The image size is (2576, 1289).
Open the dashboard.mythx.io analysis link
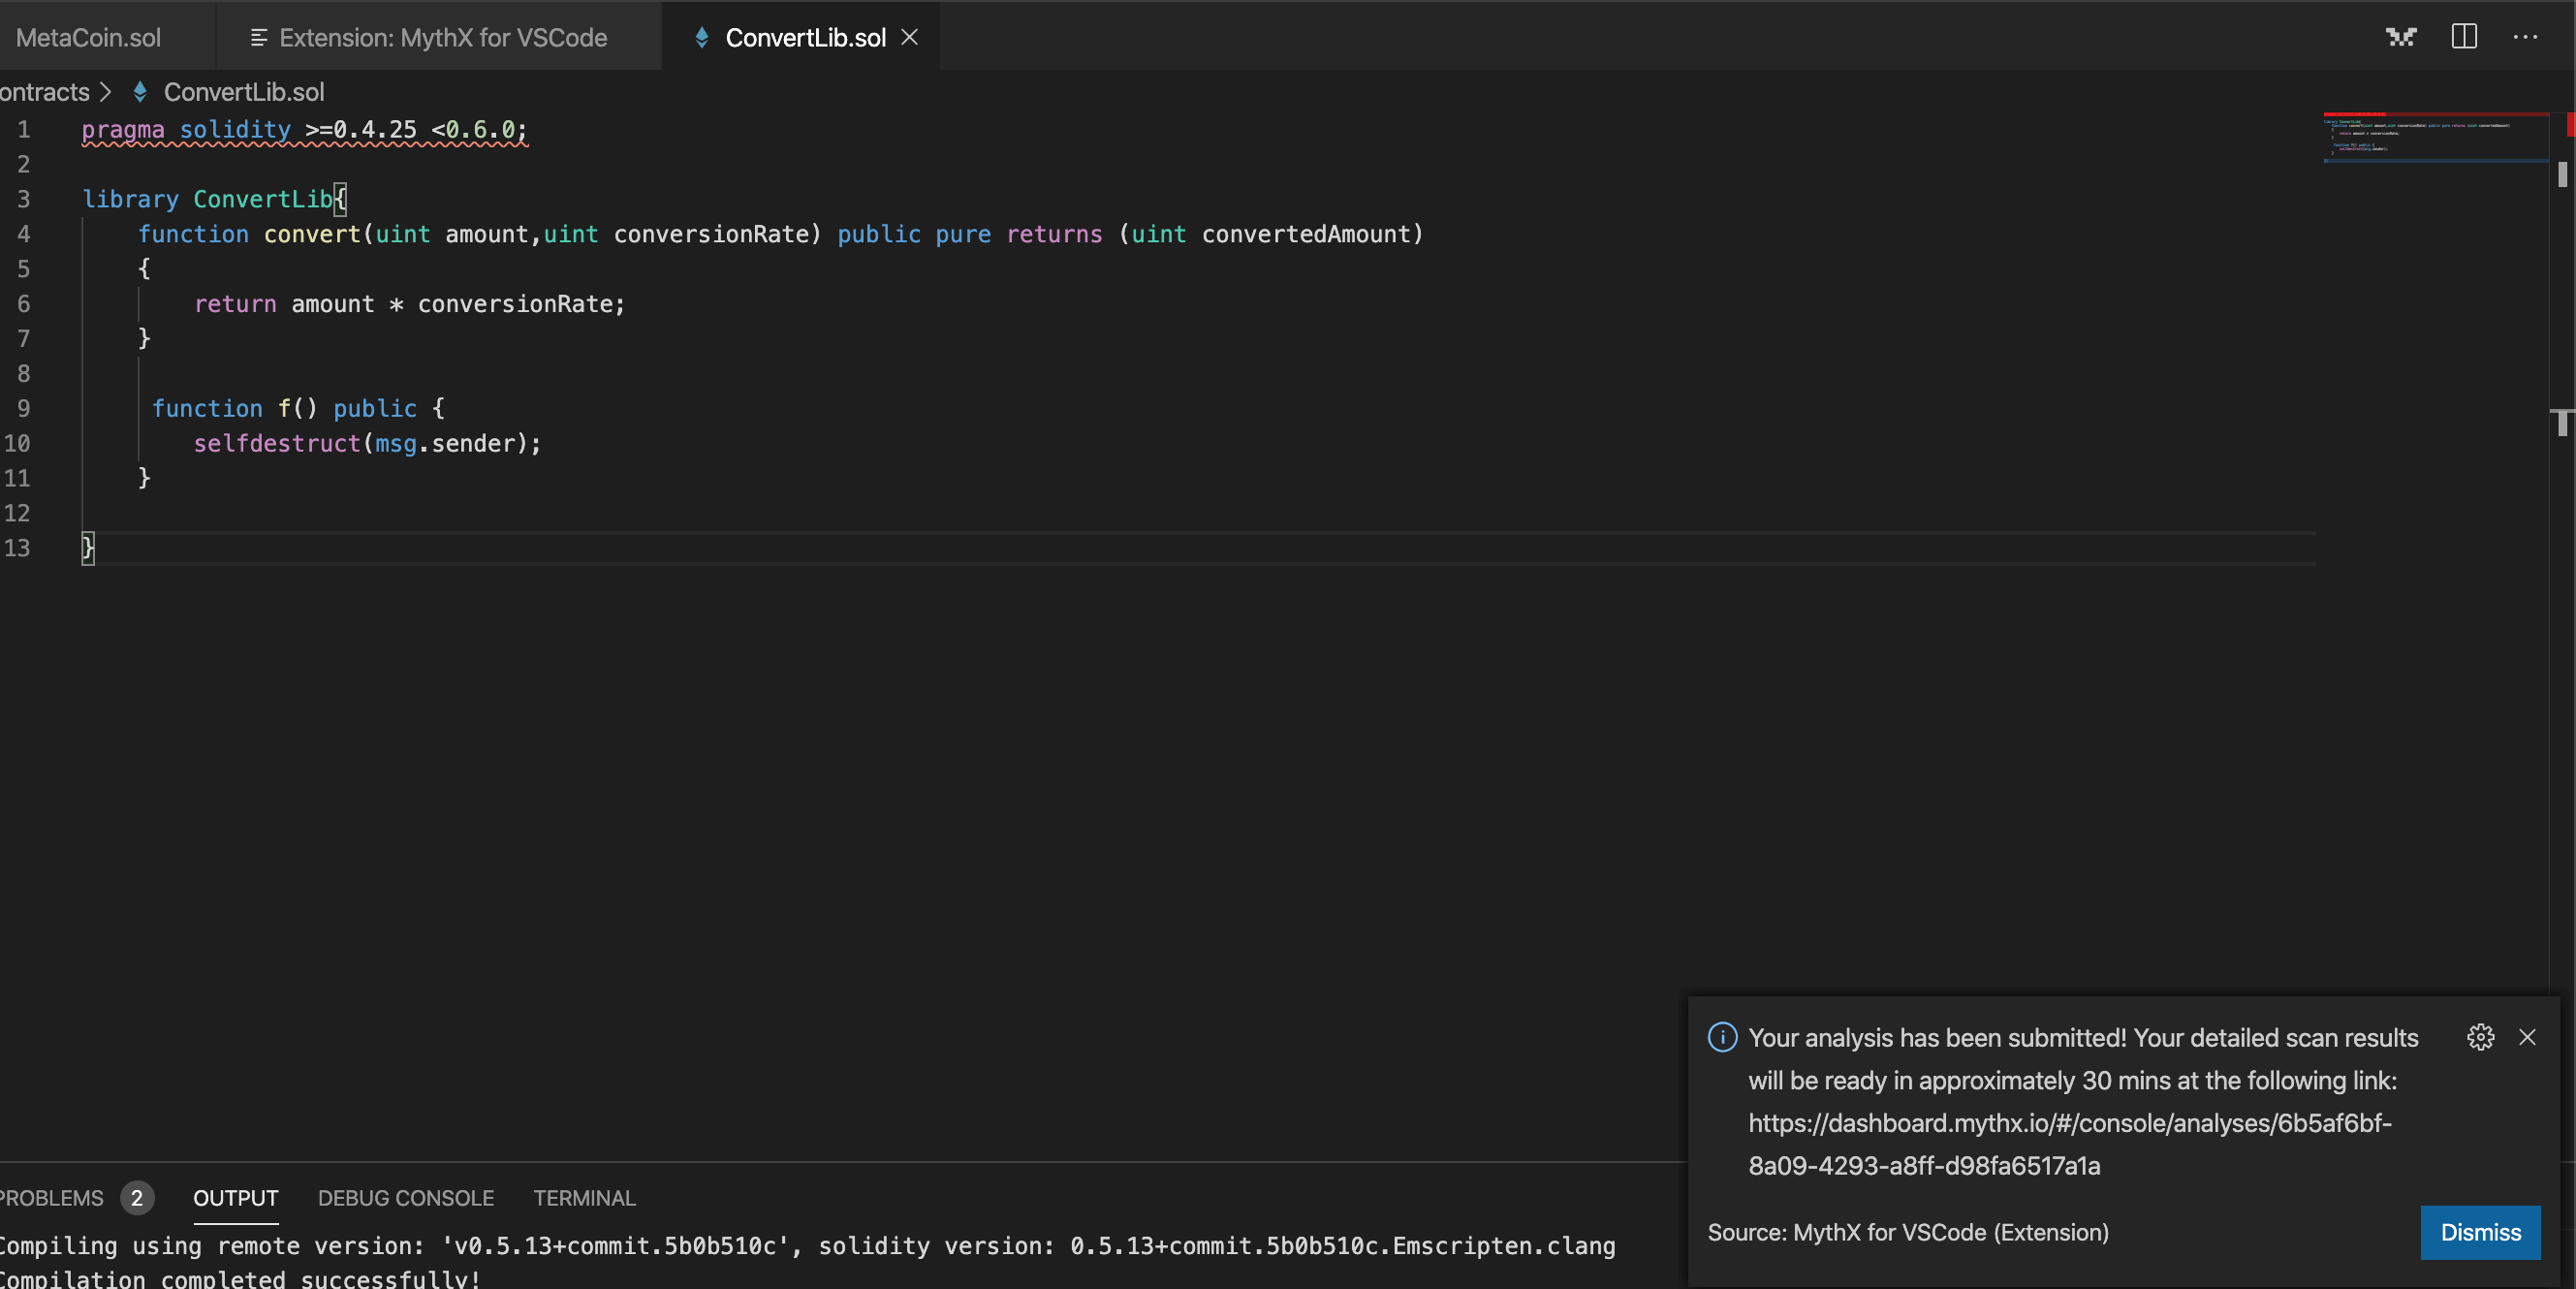point(2069,1144)
